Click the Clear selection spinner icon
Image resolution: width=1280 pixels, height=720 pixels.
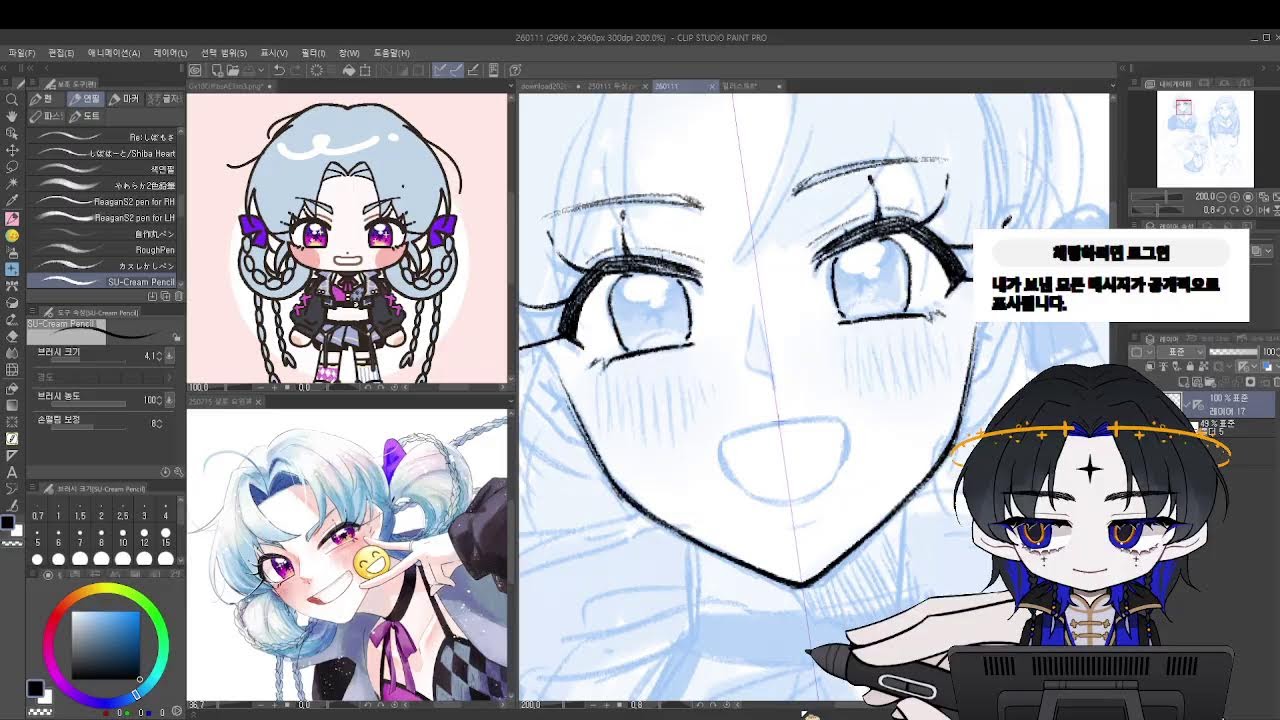(317, 70)
